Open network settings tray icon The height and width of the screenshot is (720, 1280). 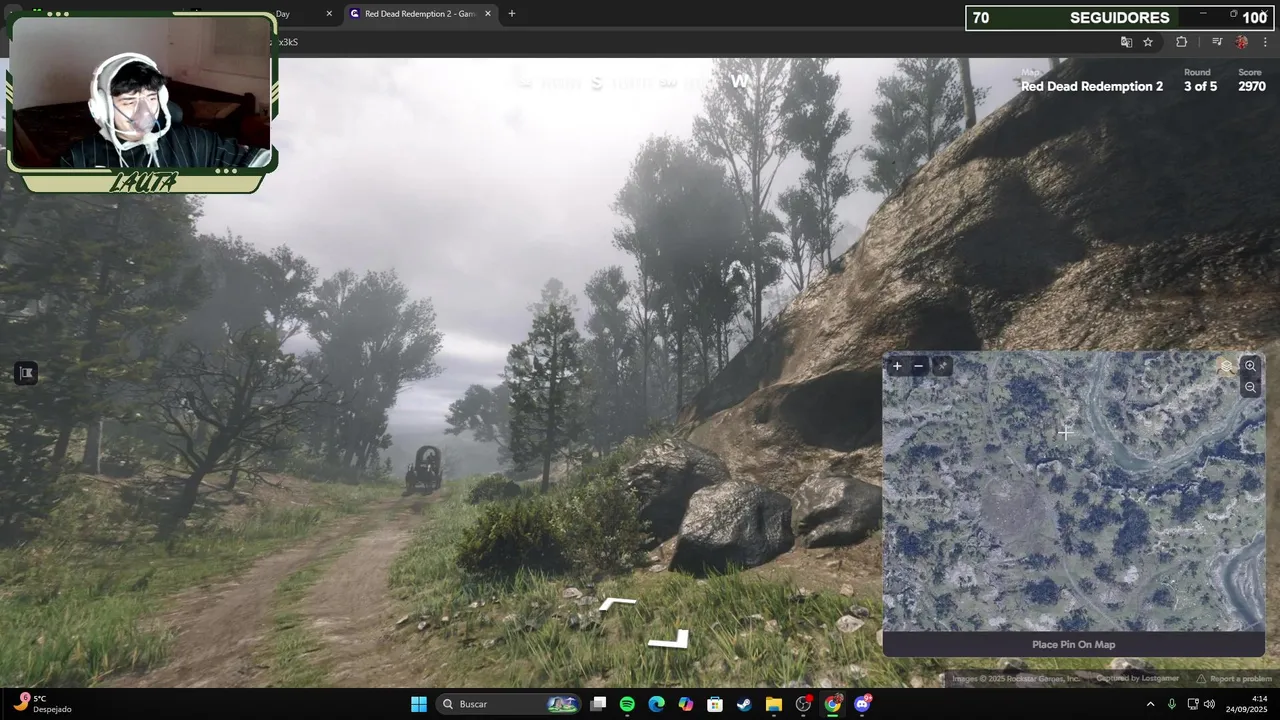tap(1193, 704)
